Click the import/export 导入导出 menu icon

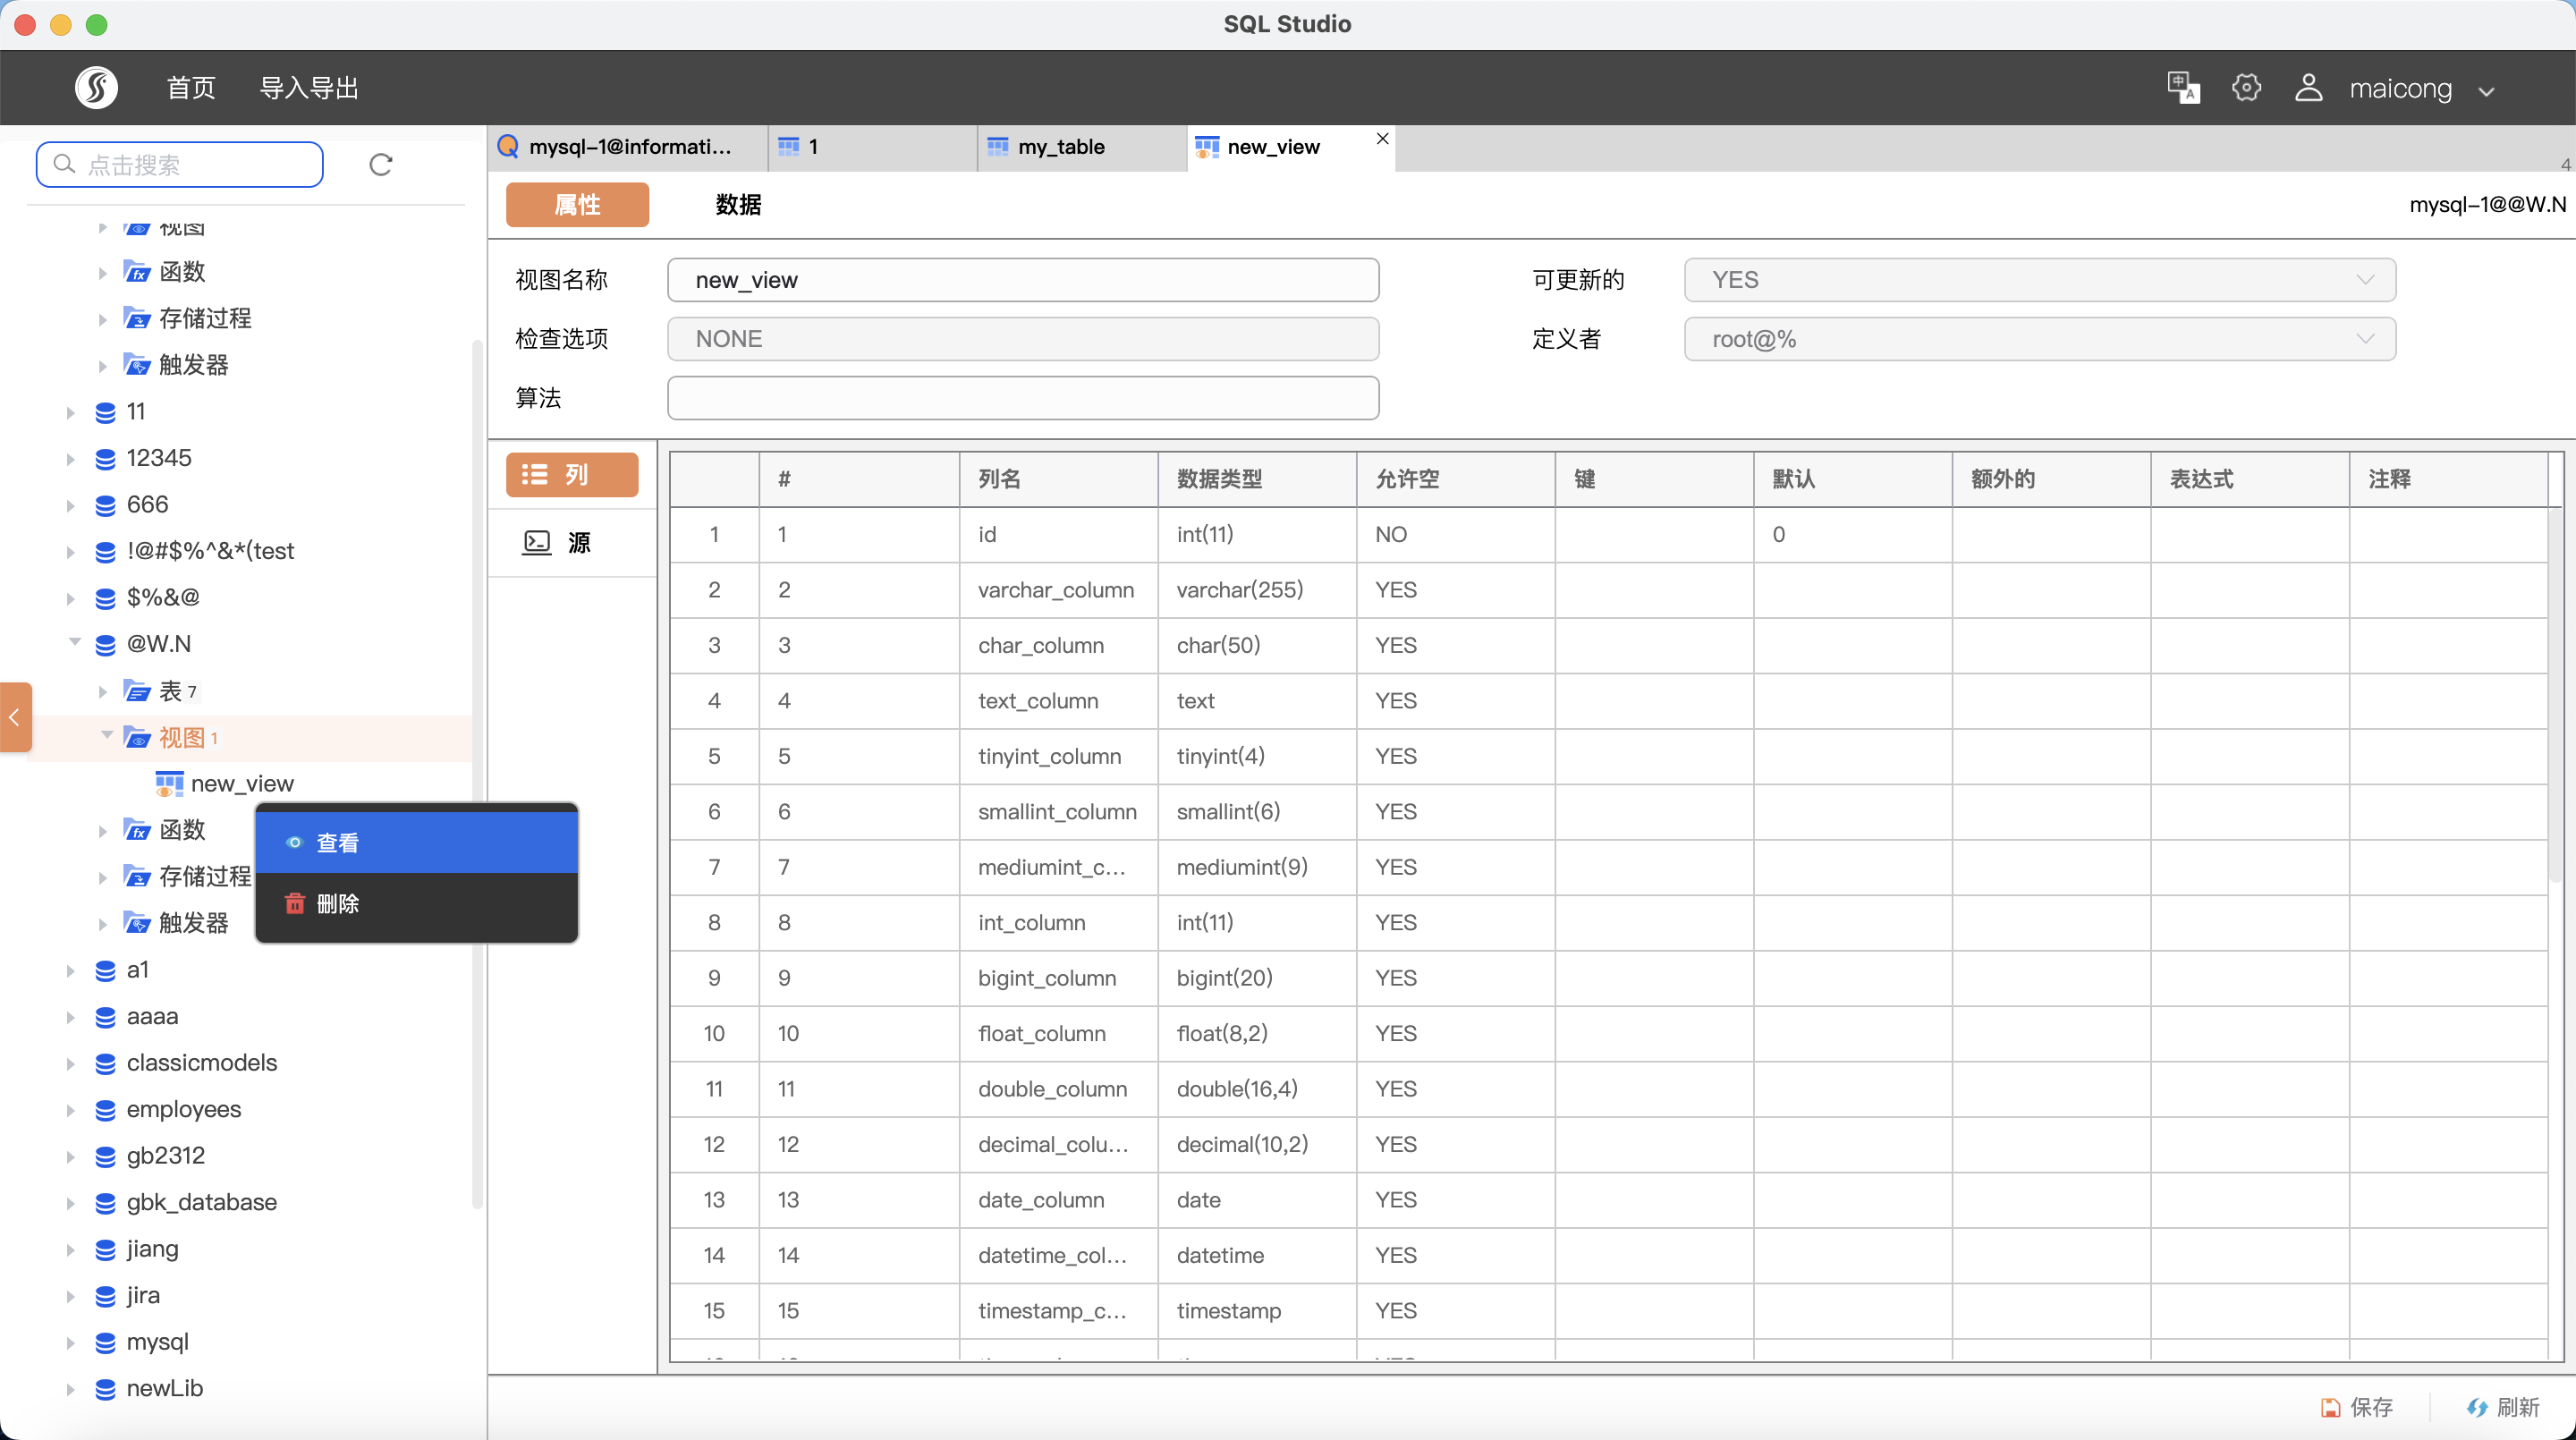pyautogui.click(x=311, y=89)
